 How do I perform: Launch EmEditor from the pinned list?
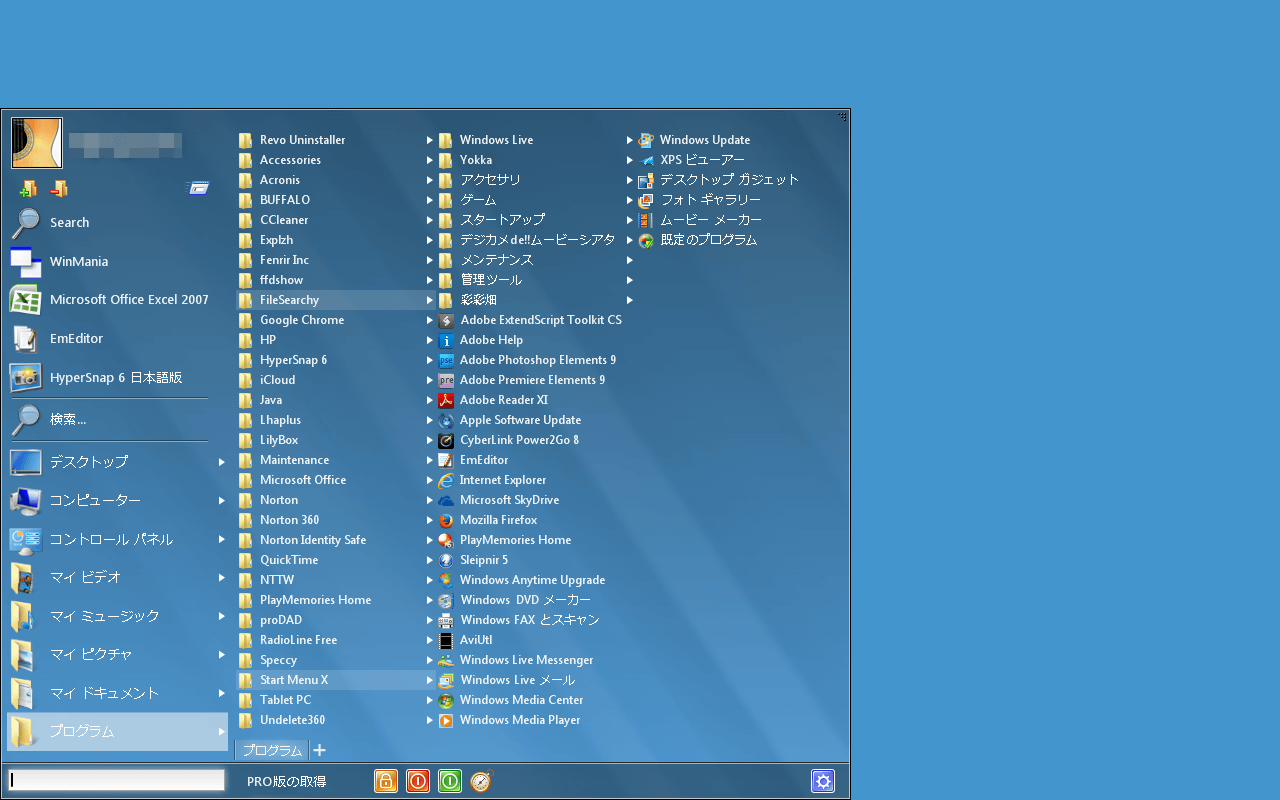click(118, 339)
